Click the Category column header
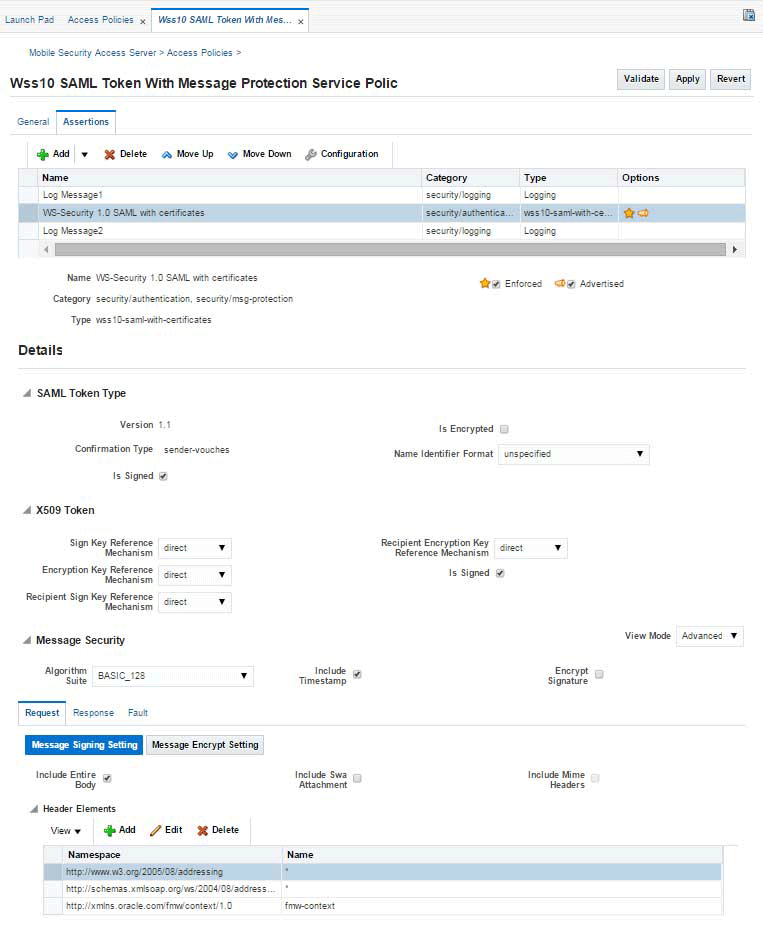 (x=471, y=178)
